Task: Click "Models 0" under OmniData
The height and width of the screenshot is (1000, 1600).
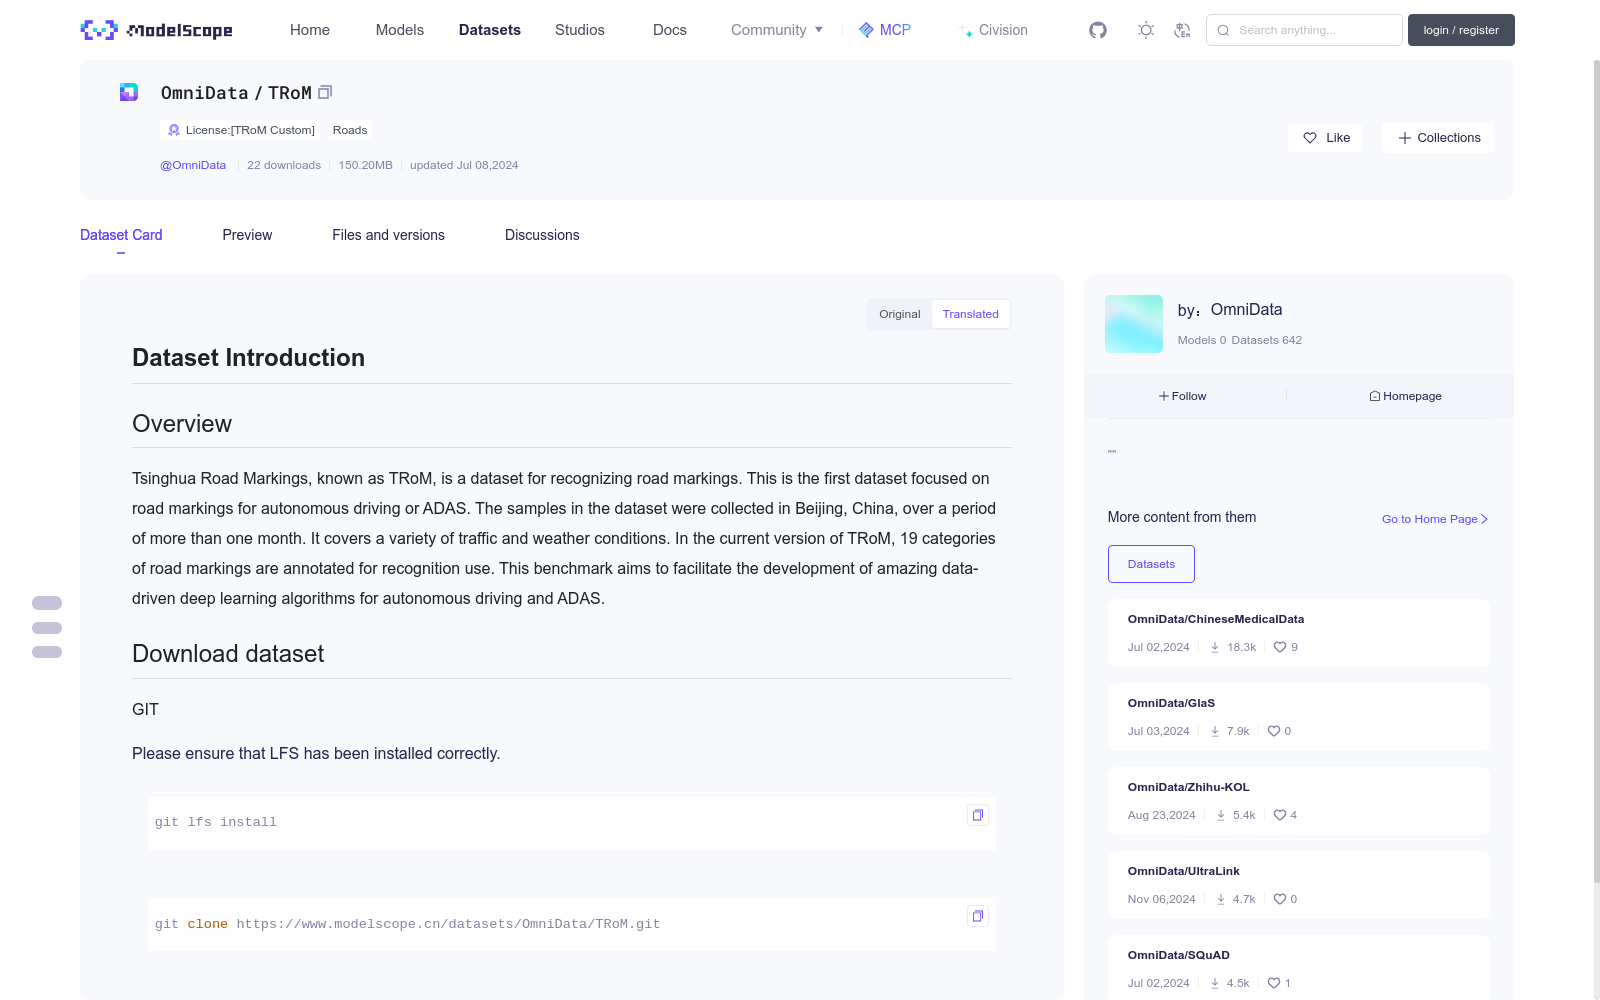Action: point(1202,340)
